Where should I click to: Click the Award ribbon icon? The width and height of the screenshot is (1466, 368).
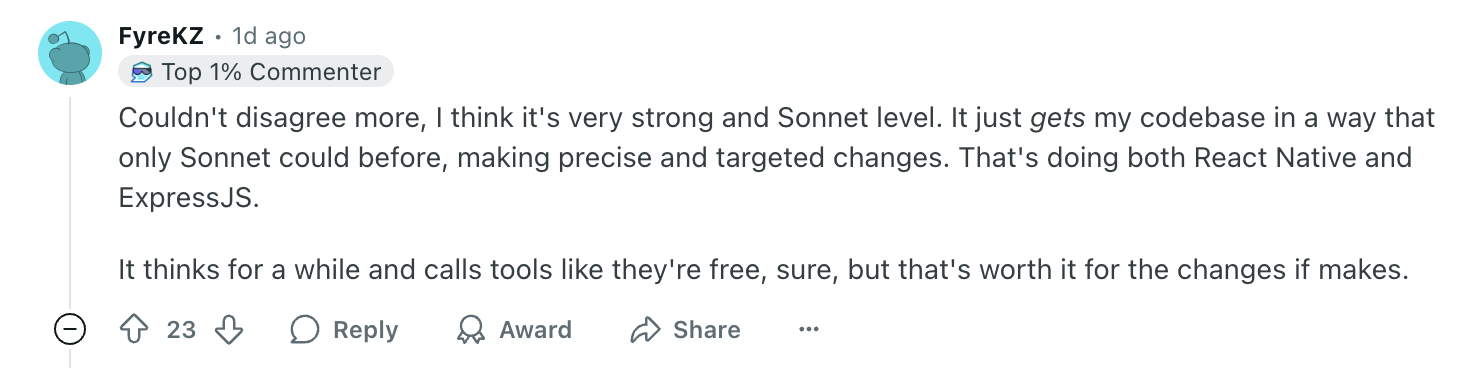point(470,330)
